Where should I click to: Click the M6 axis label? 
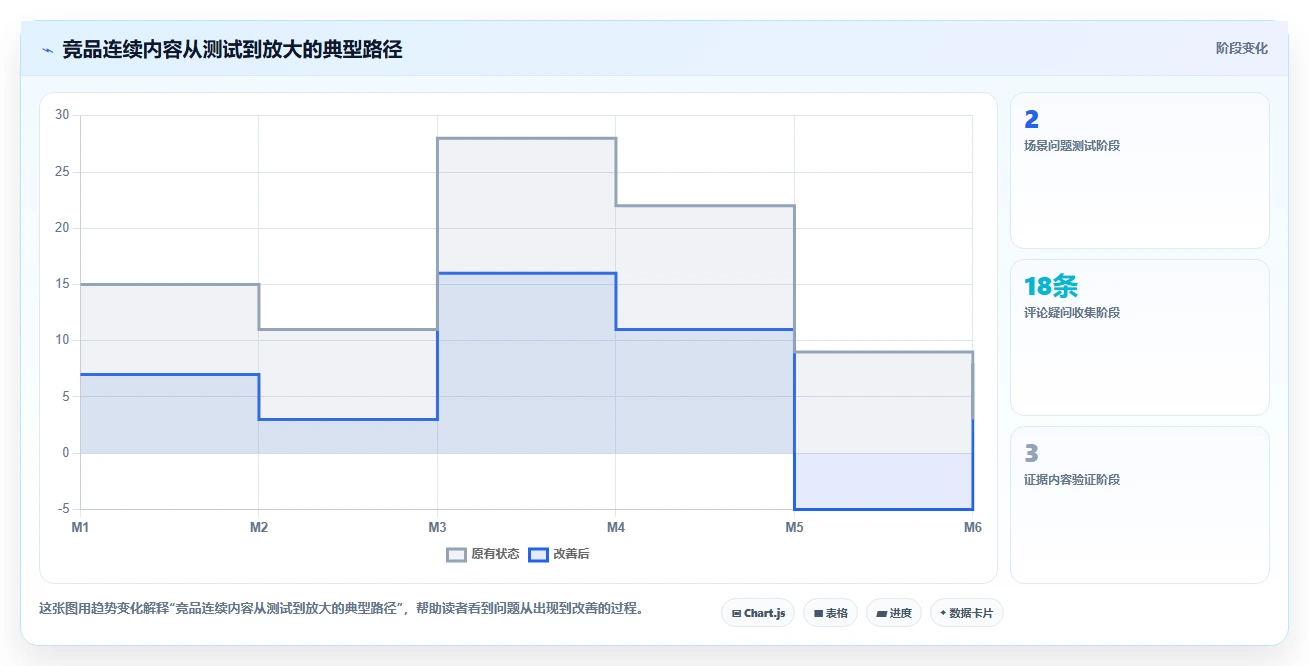click(x=972, y=527)
